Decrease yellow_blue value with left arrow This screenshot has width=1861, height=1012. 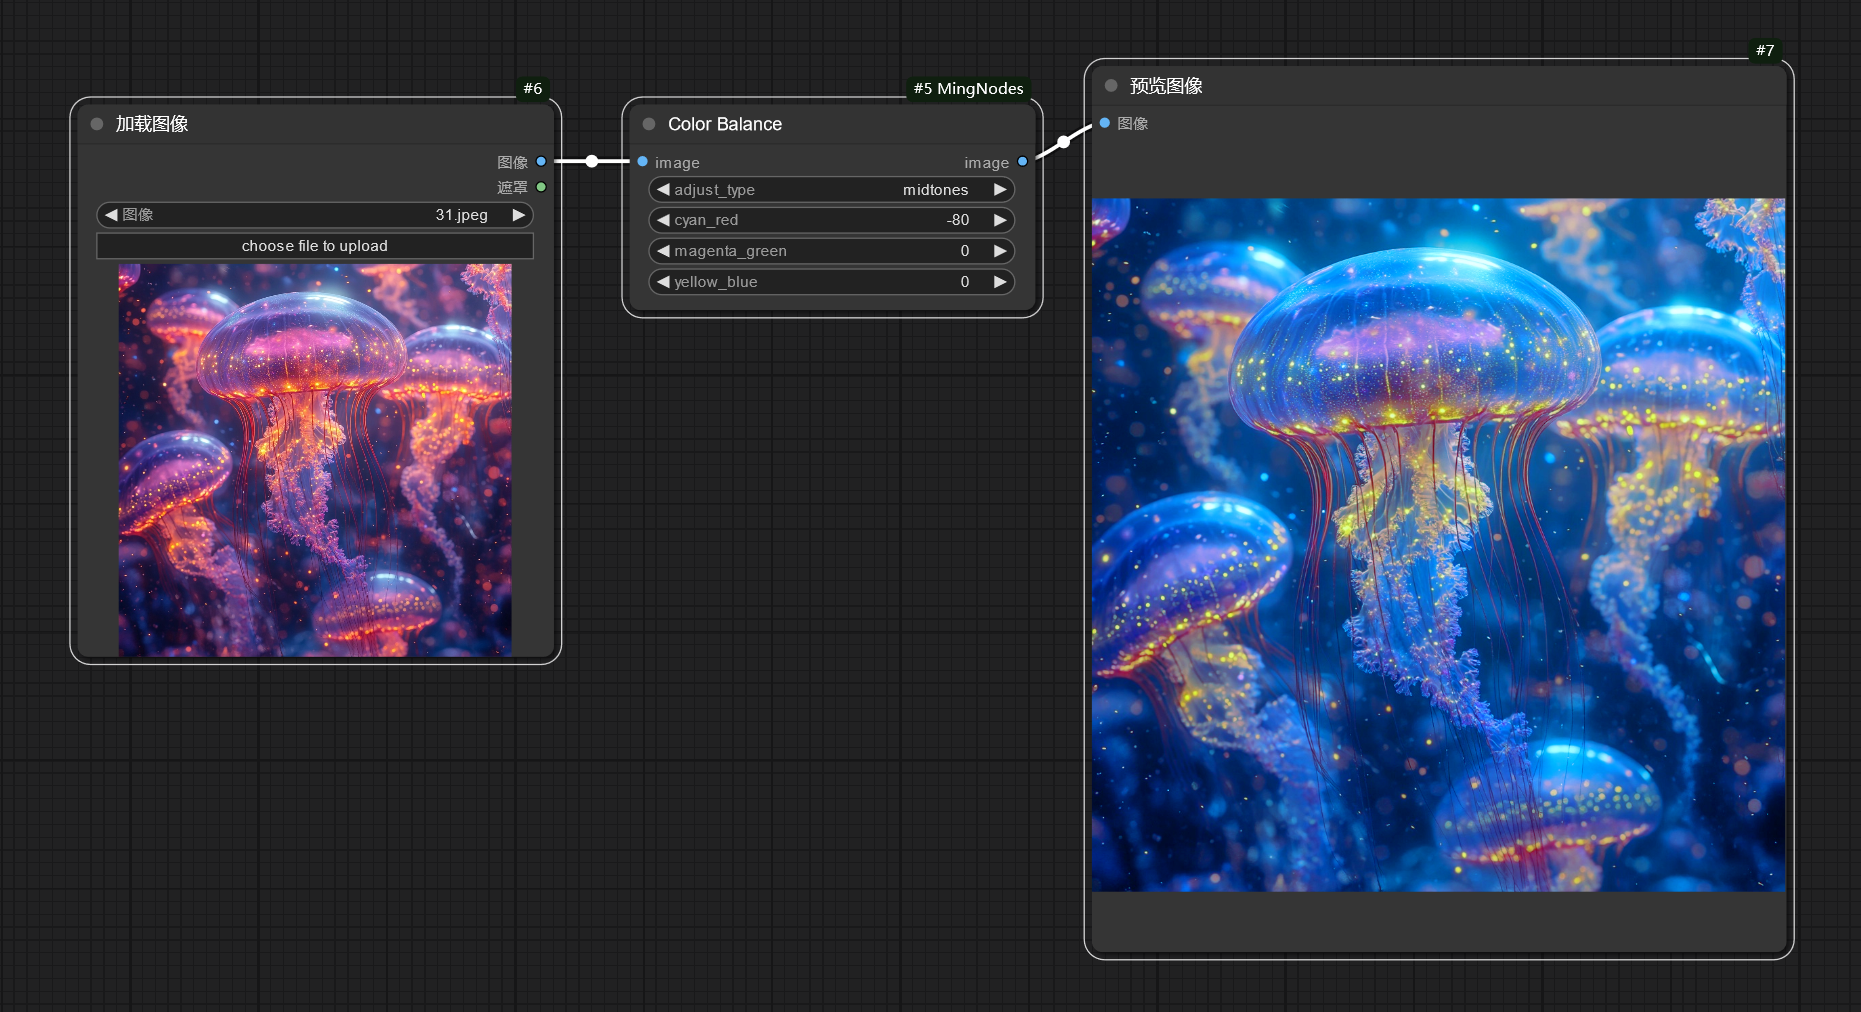pyautogui.click(x=663, y=282)
